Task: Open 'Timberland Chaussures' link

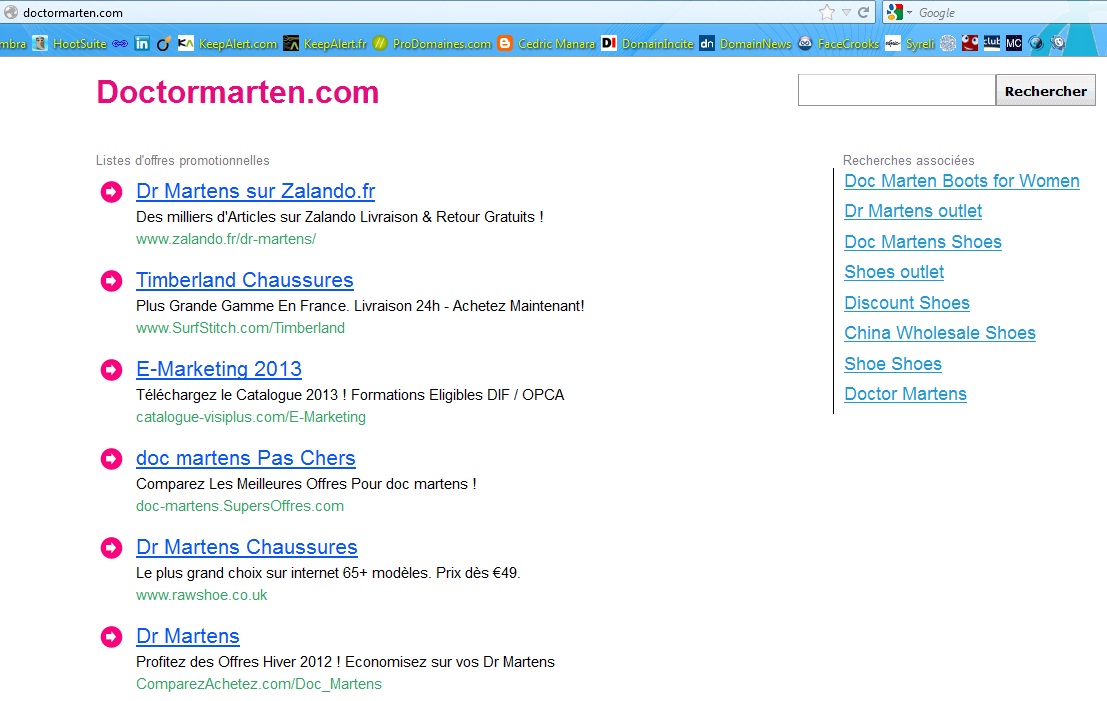Action: [244, 280]
